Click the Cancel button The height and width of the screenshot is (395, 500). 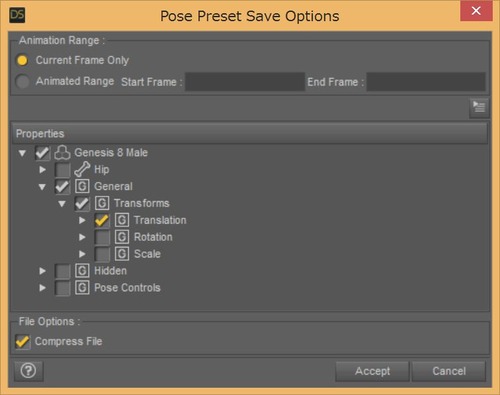click(449, 371)
